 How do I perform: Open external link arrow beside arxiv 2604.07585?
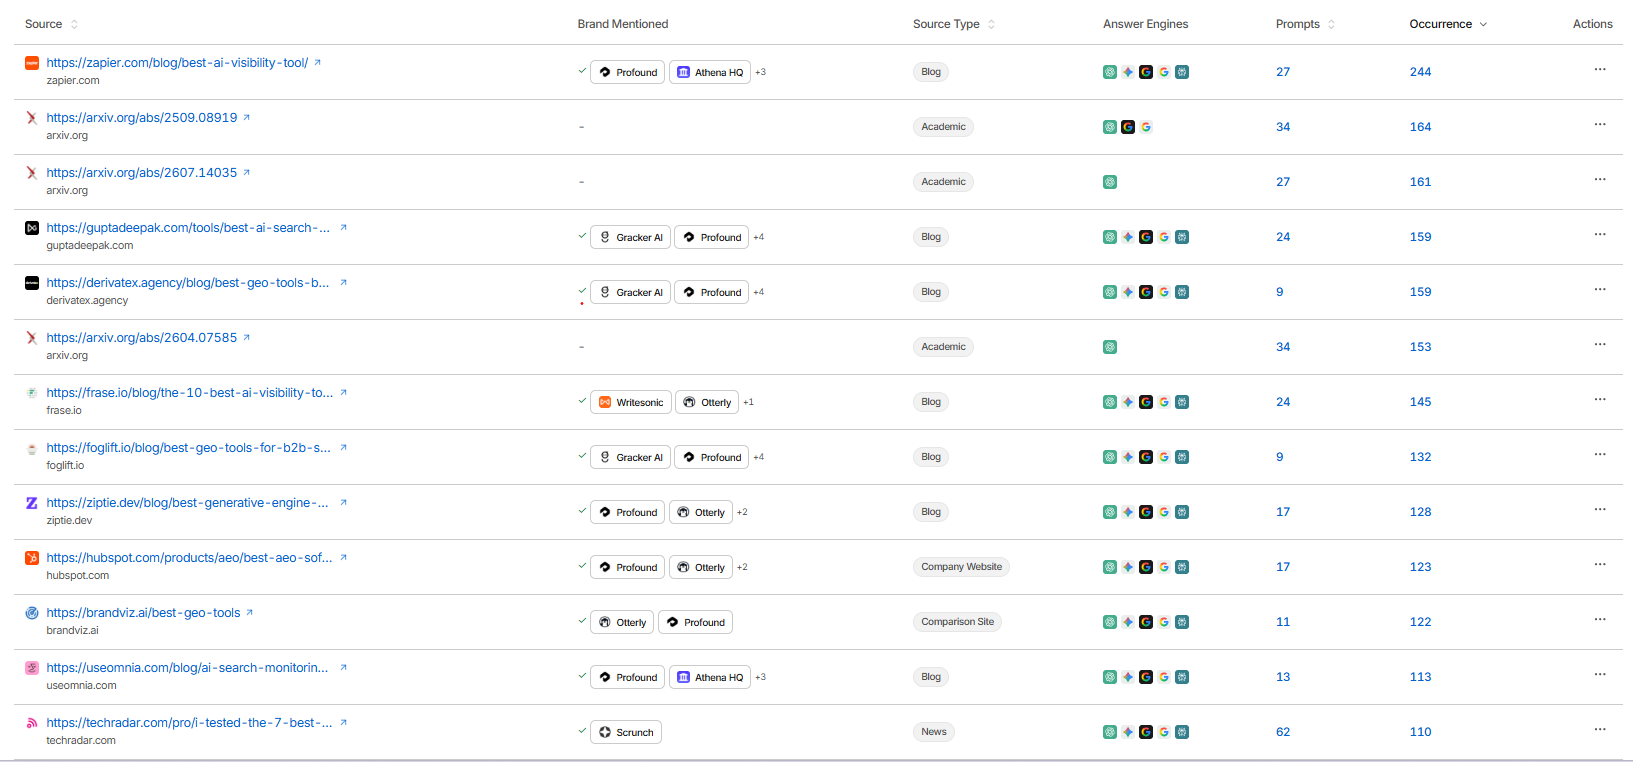pos(247,337)
